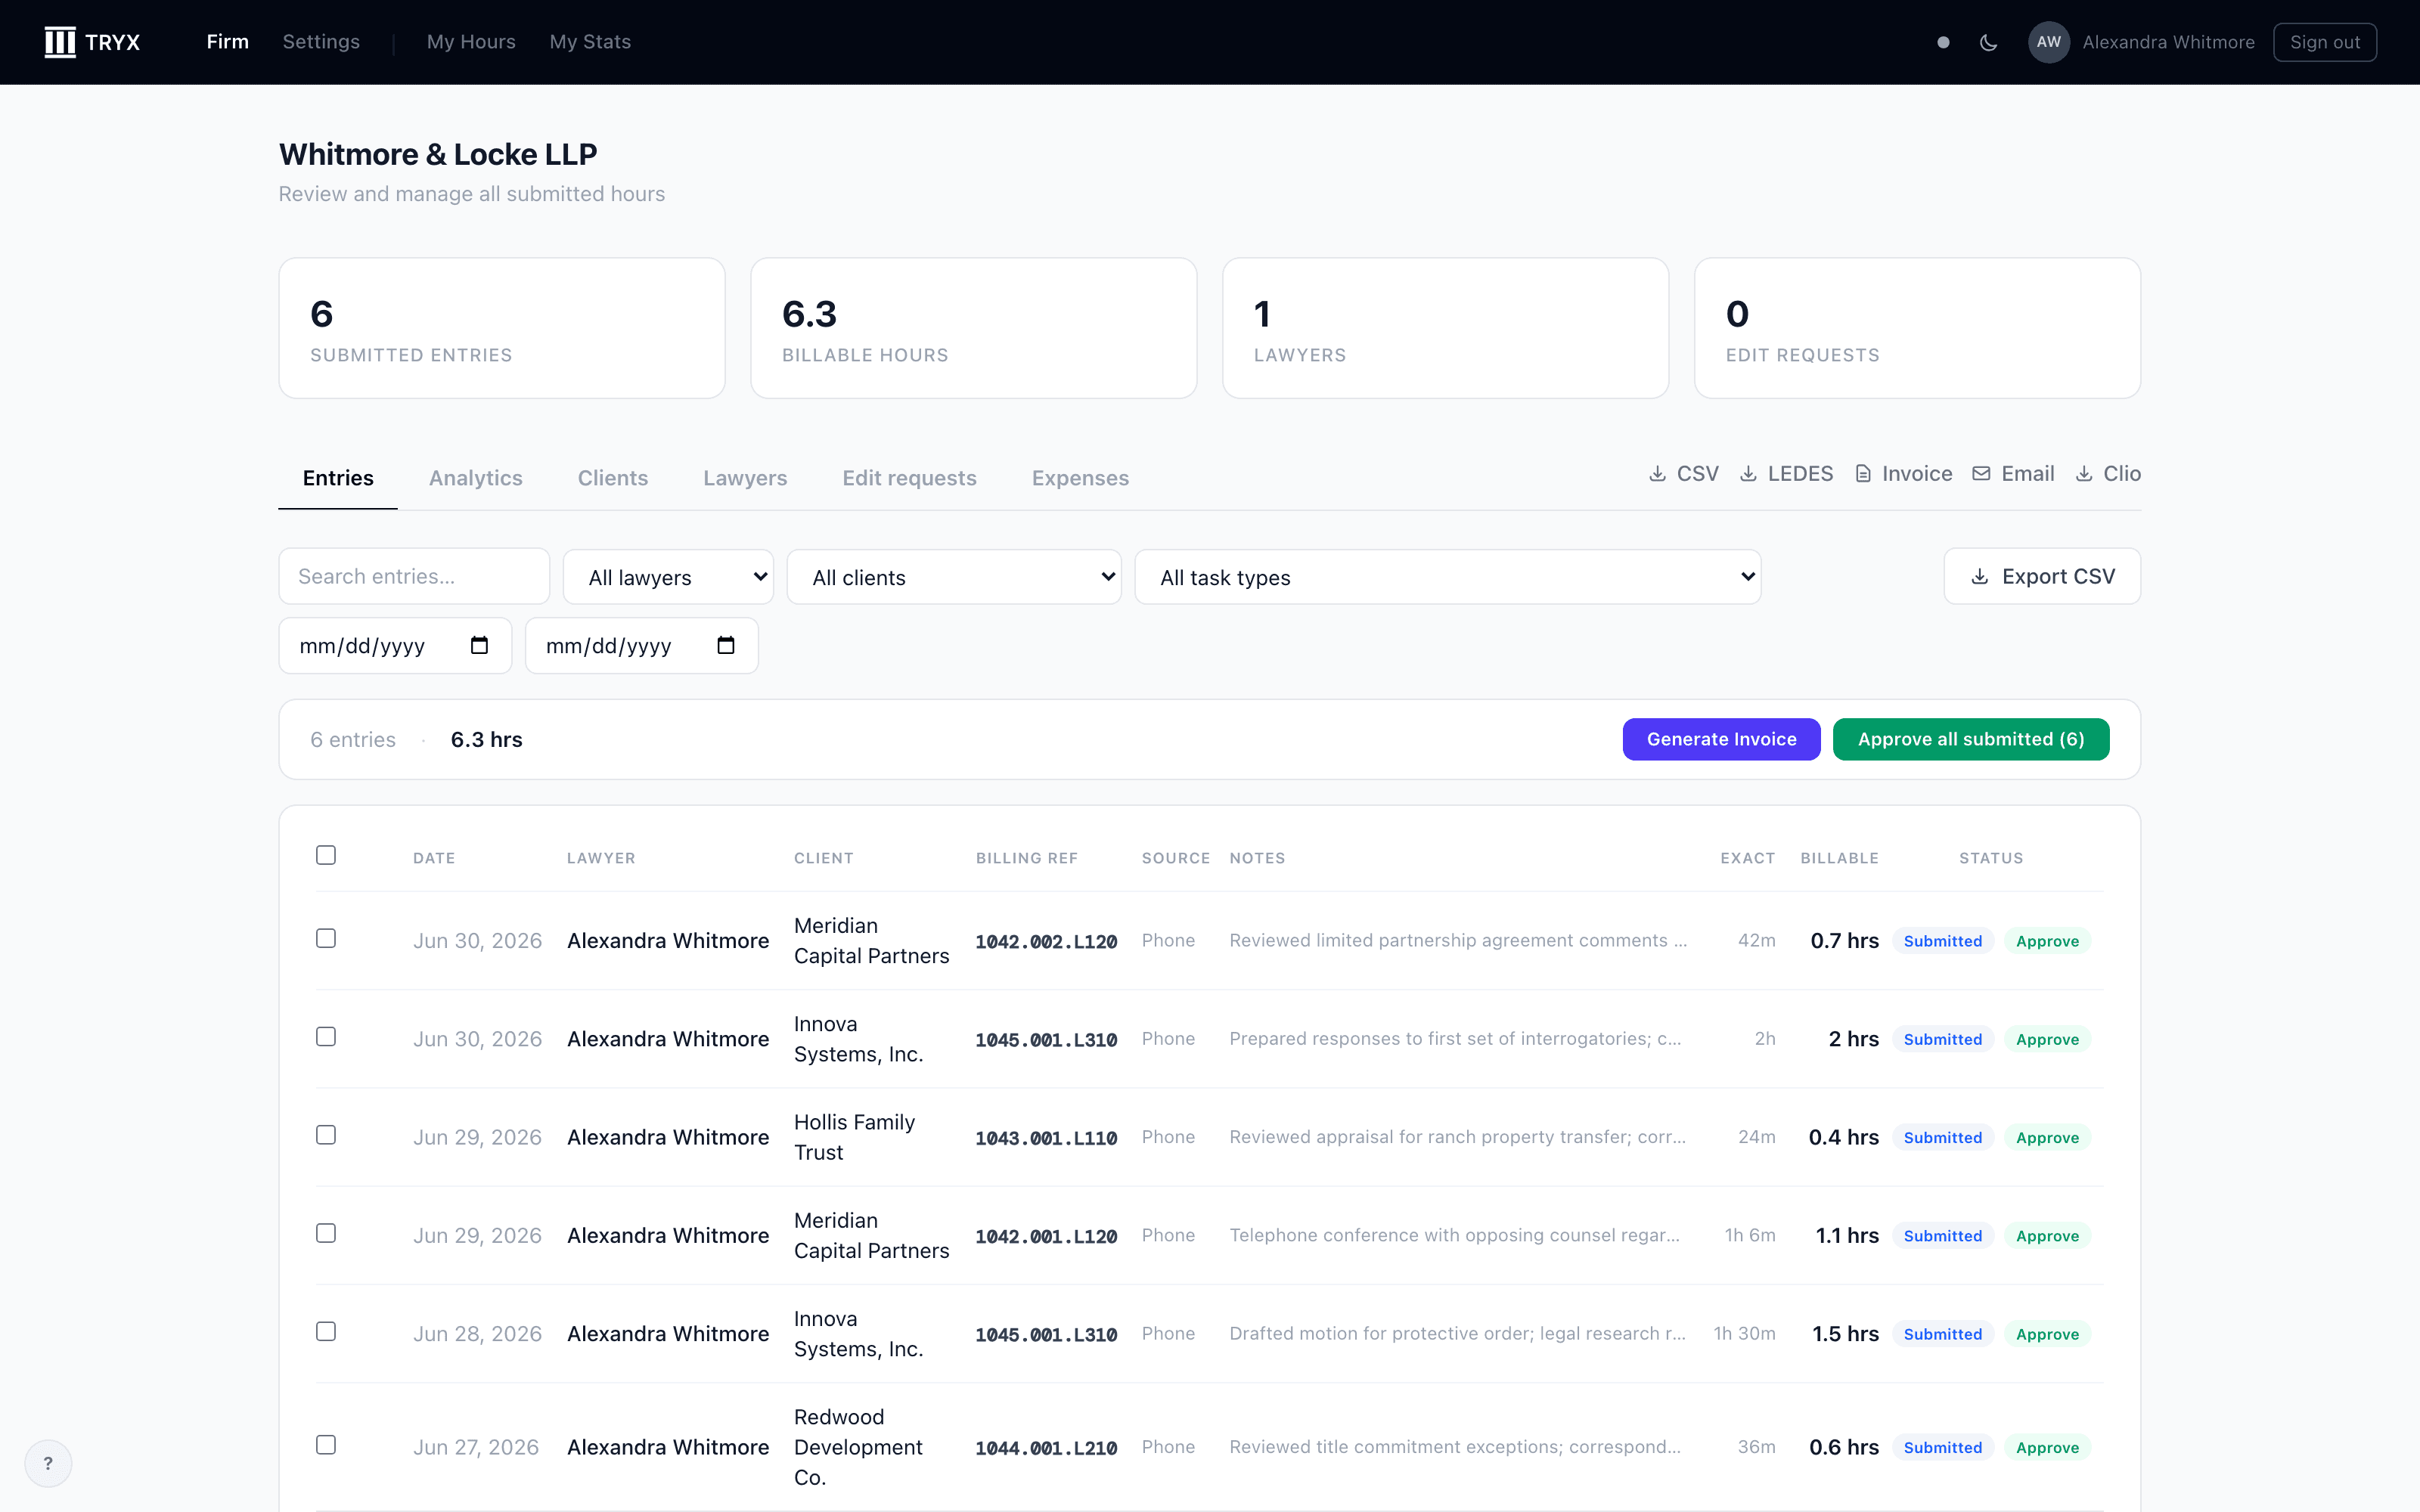Approve the 0.4 hrs Hollis Family Trust entry

pyautogui.click(x=2047, y=1138)
